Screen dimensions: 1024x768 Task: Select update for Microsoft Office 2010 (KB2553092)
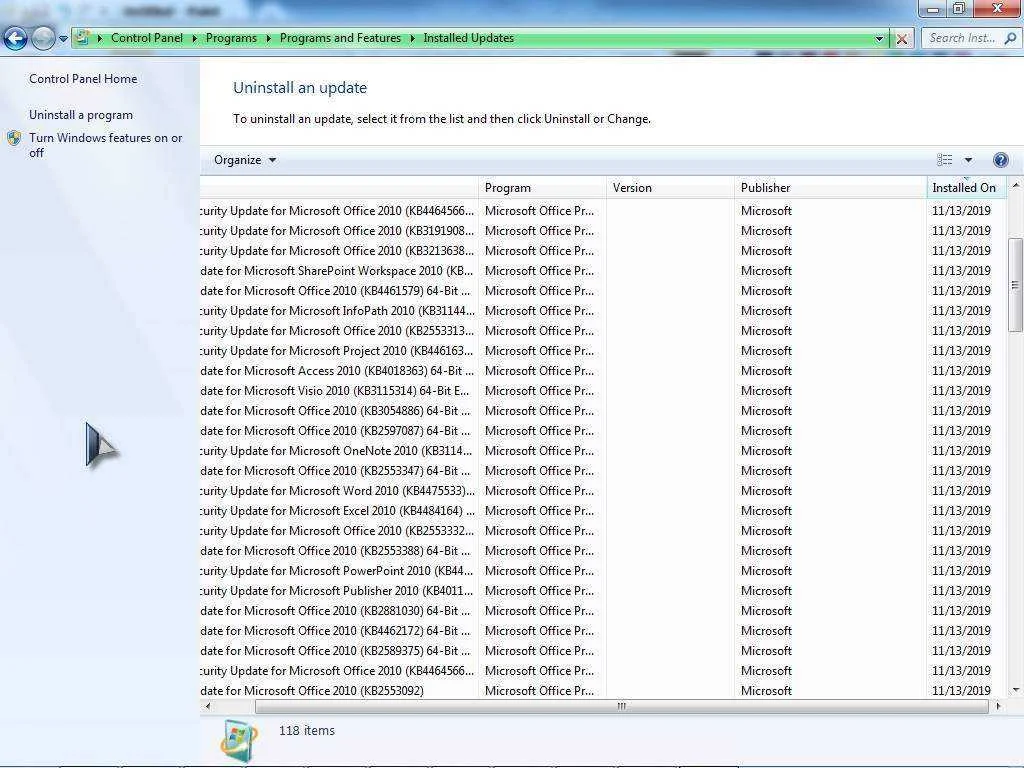pos(603,691)
